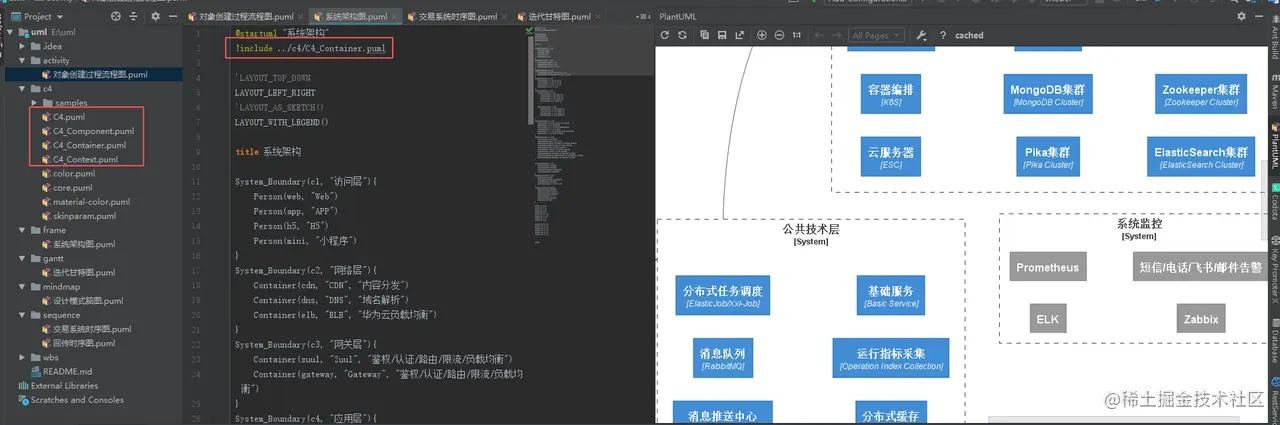Zoom out of the PlantUML preview

(x=779, y=35)
